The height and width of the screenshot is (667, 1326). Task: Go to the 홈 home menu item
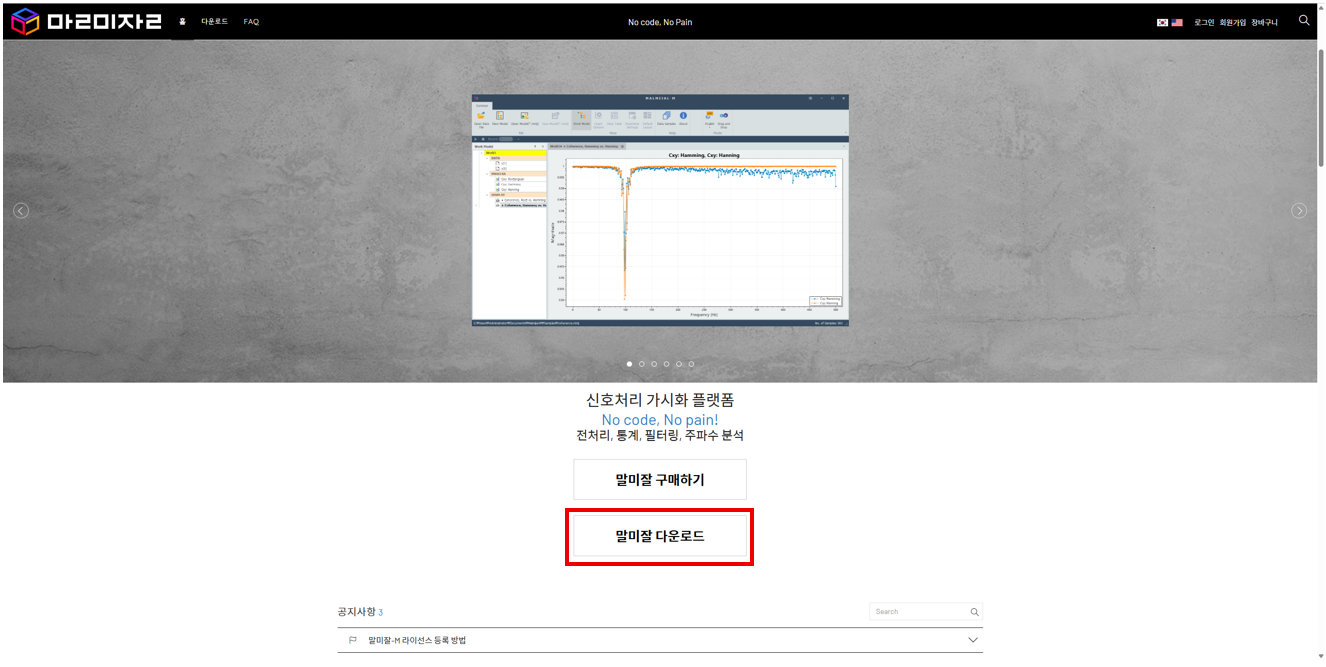182,21
